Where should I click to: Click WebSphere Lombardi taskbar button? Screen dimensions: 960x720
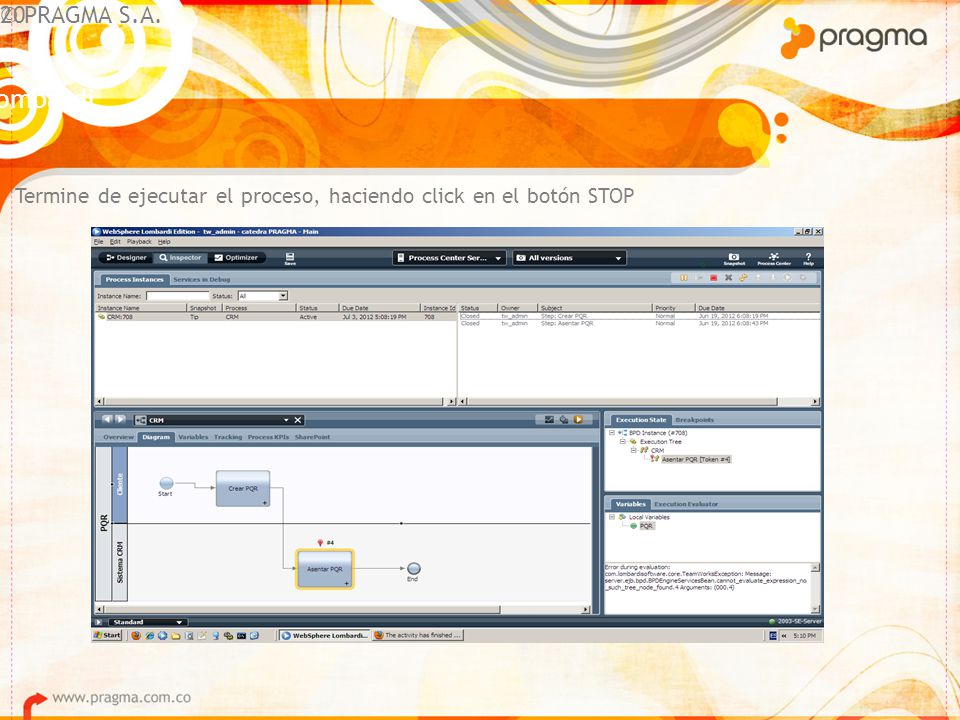(x=324, y=636)
